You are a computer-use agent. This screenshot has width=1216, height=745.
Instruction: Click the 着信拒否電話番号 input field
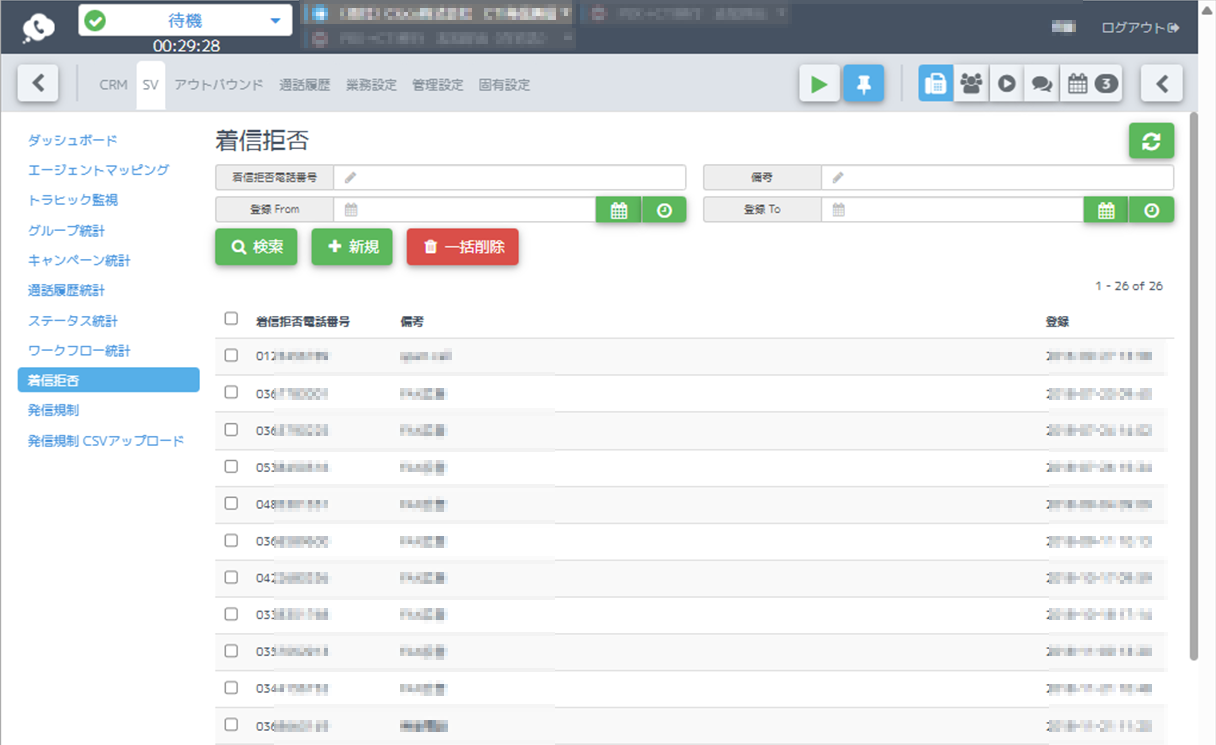(510, 178)
